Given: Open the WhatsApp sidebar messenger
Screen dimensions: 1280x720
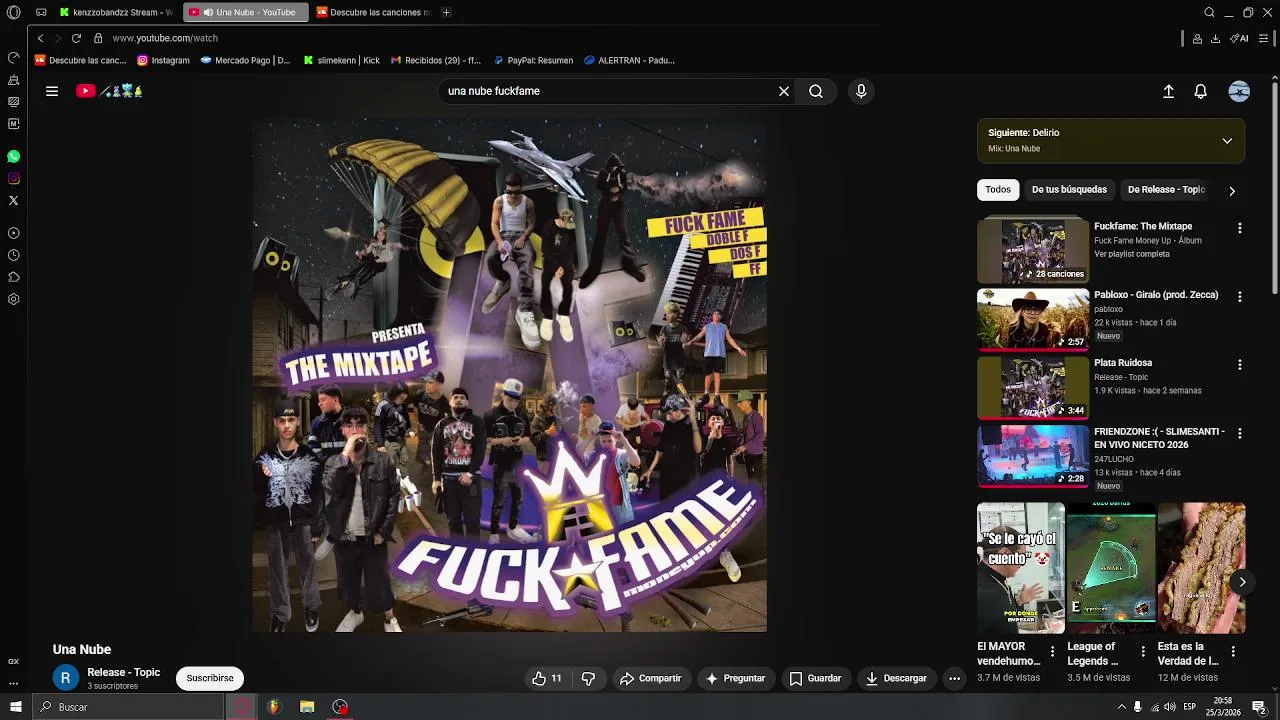Looking at the screenshot, I should point(13,157).
